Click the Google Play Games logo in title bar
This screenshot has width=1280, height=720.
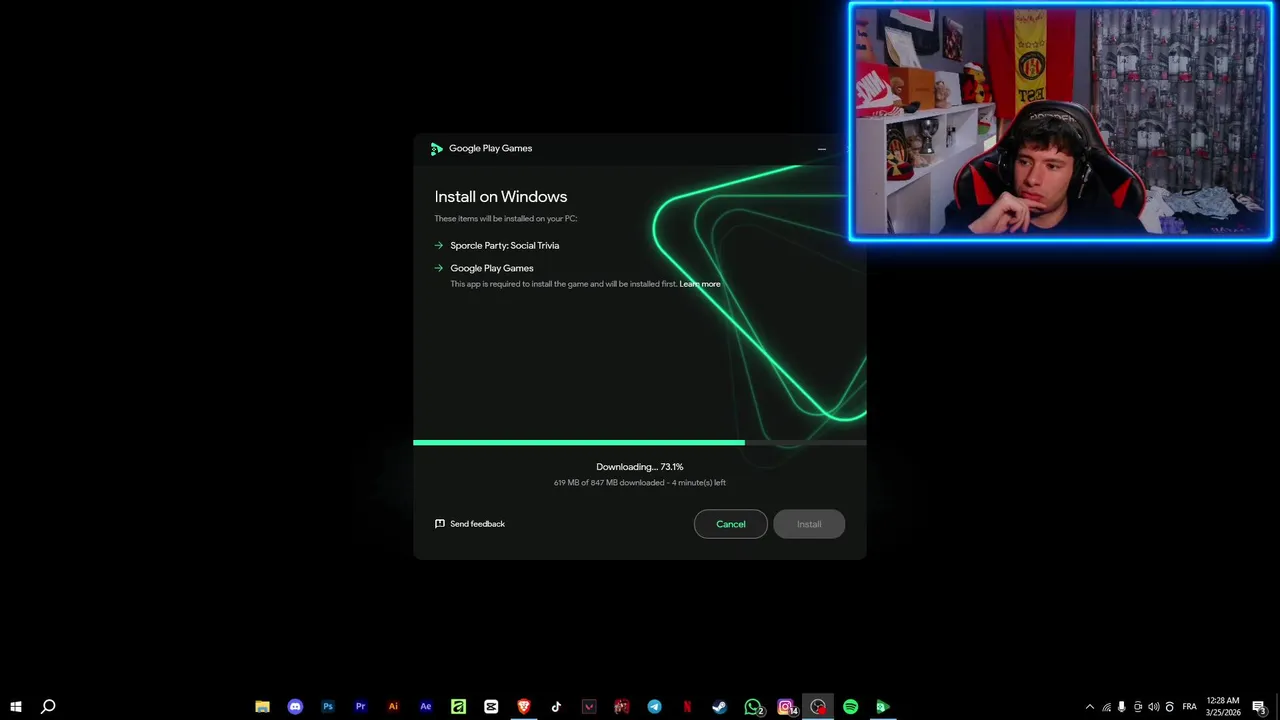pyautogui.click(x=436, y=149)
